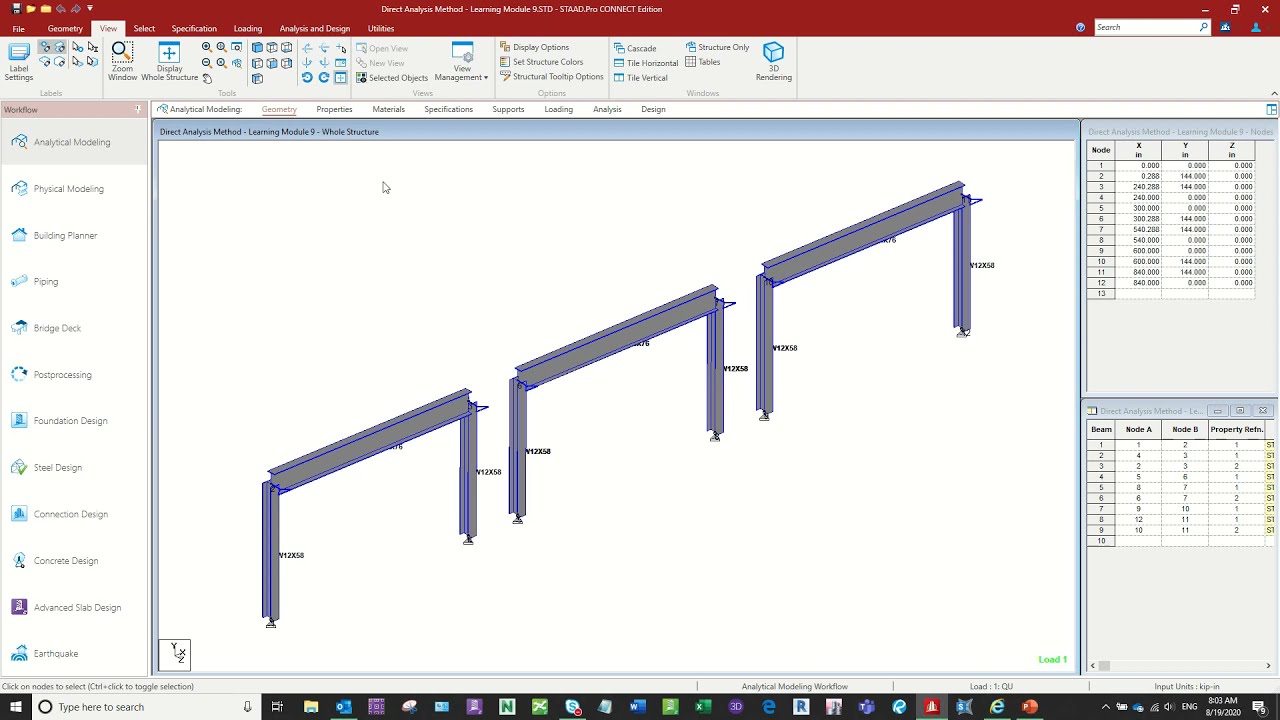Screen dimensions: 1280x720
Task: Click the Windows Start button
Action: [16, 707]
